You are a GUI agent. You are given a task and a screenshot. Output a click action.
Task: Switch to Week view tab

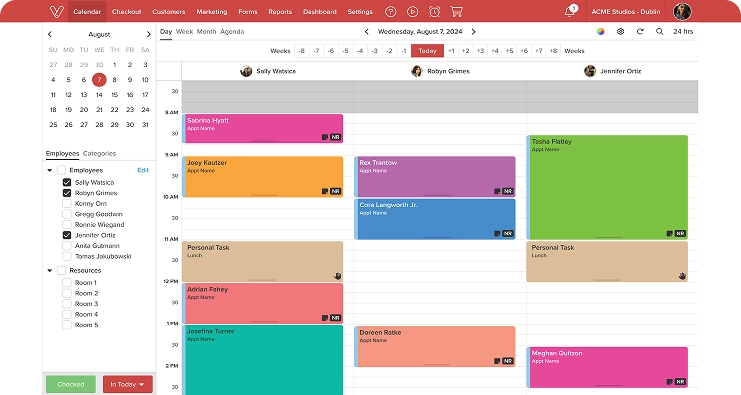coord(184,32)
